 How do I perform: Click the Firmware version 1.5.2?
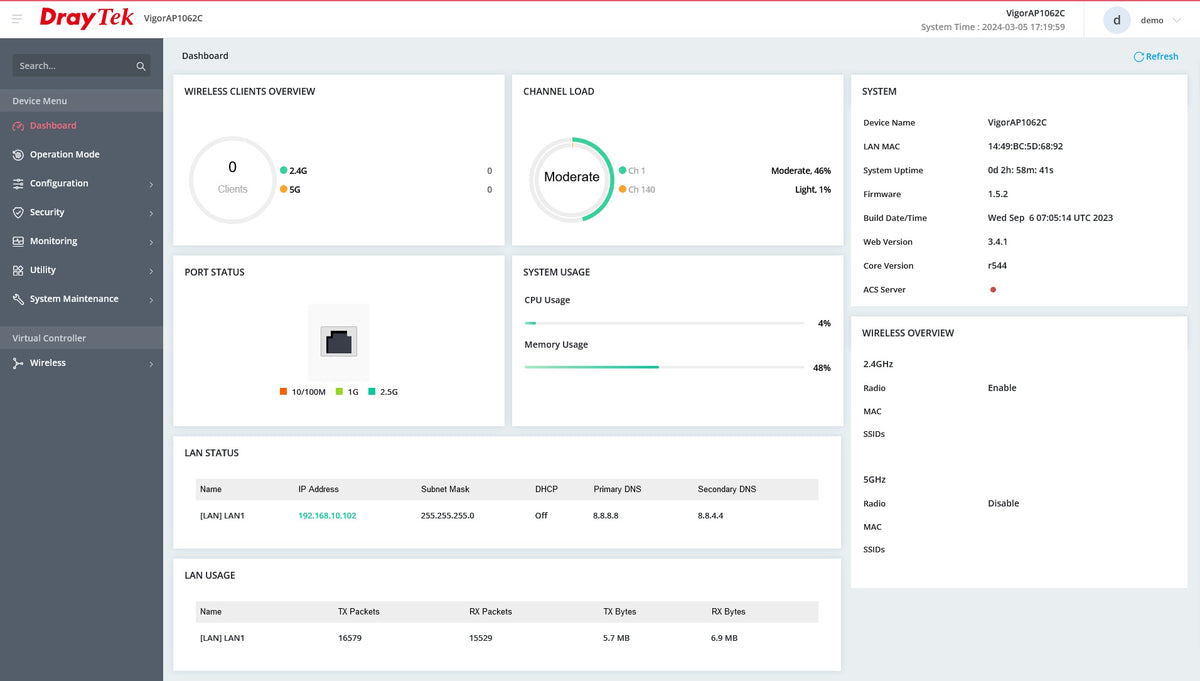click(x=998, y=195)
